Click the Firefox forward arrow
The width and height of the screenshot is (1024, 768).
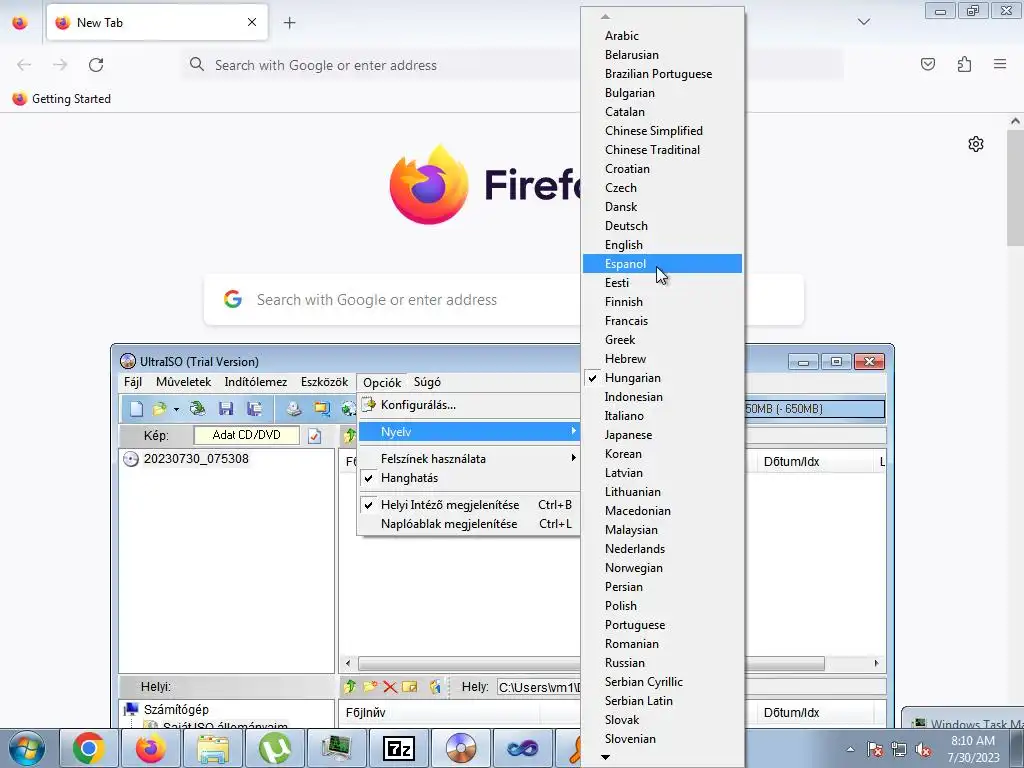60,65
